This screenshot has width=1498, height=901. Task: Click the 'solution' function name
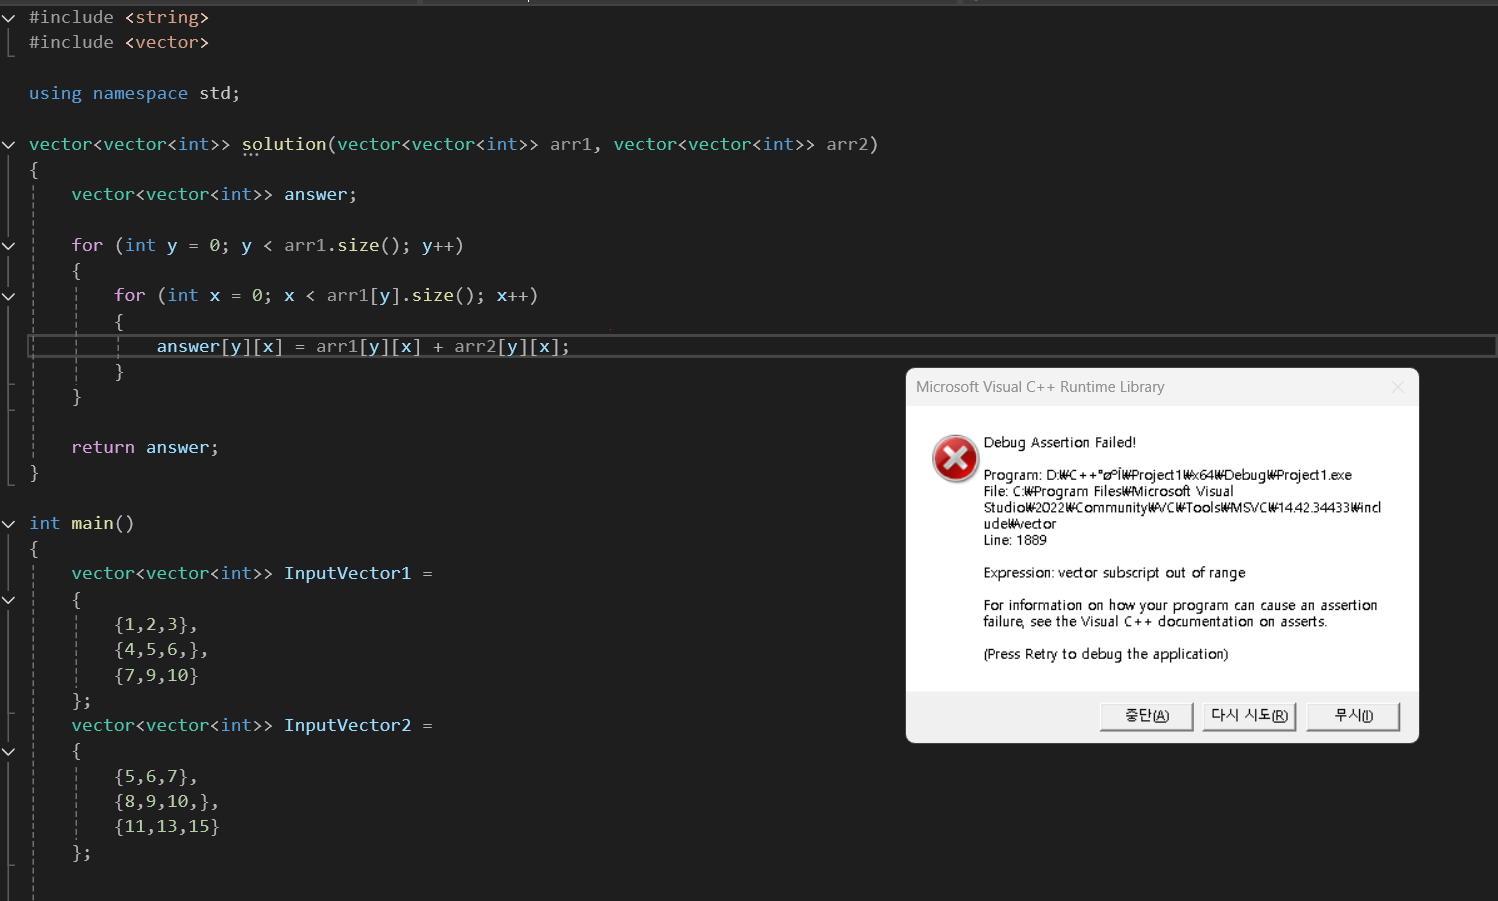[x=284, y=145]
